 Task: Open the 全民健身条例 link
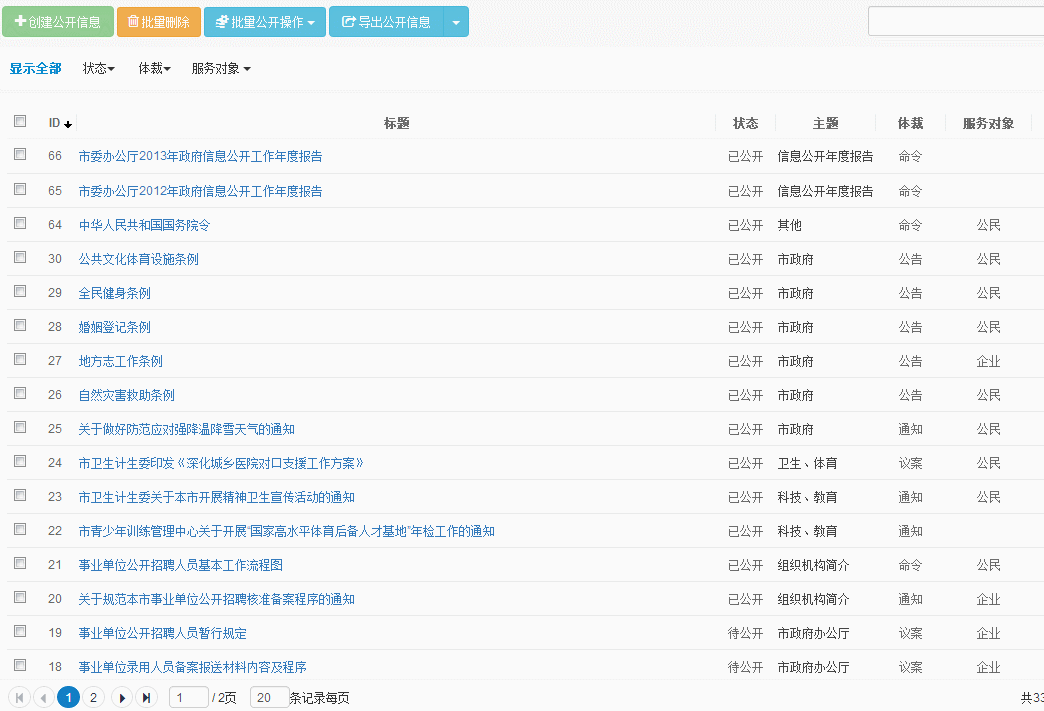[x=115, y=293]
